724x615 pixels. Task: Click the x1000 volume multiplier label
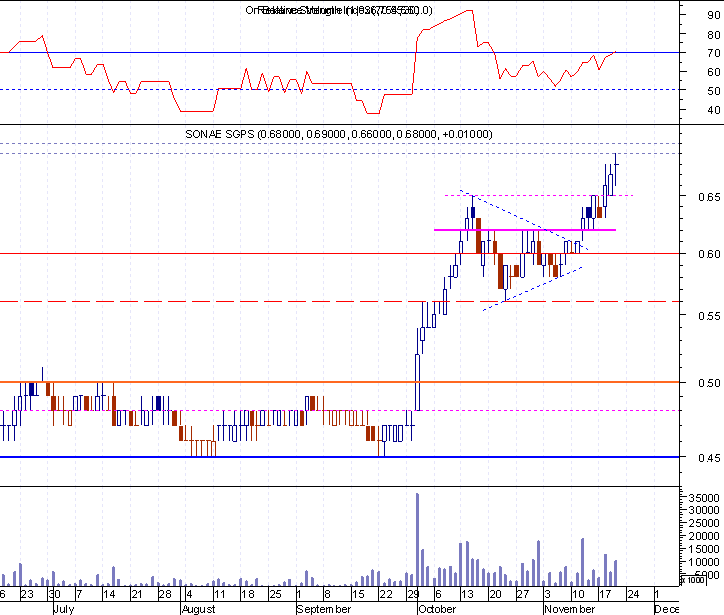click(x=694, y=580)
